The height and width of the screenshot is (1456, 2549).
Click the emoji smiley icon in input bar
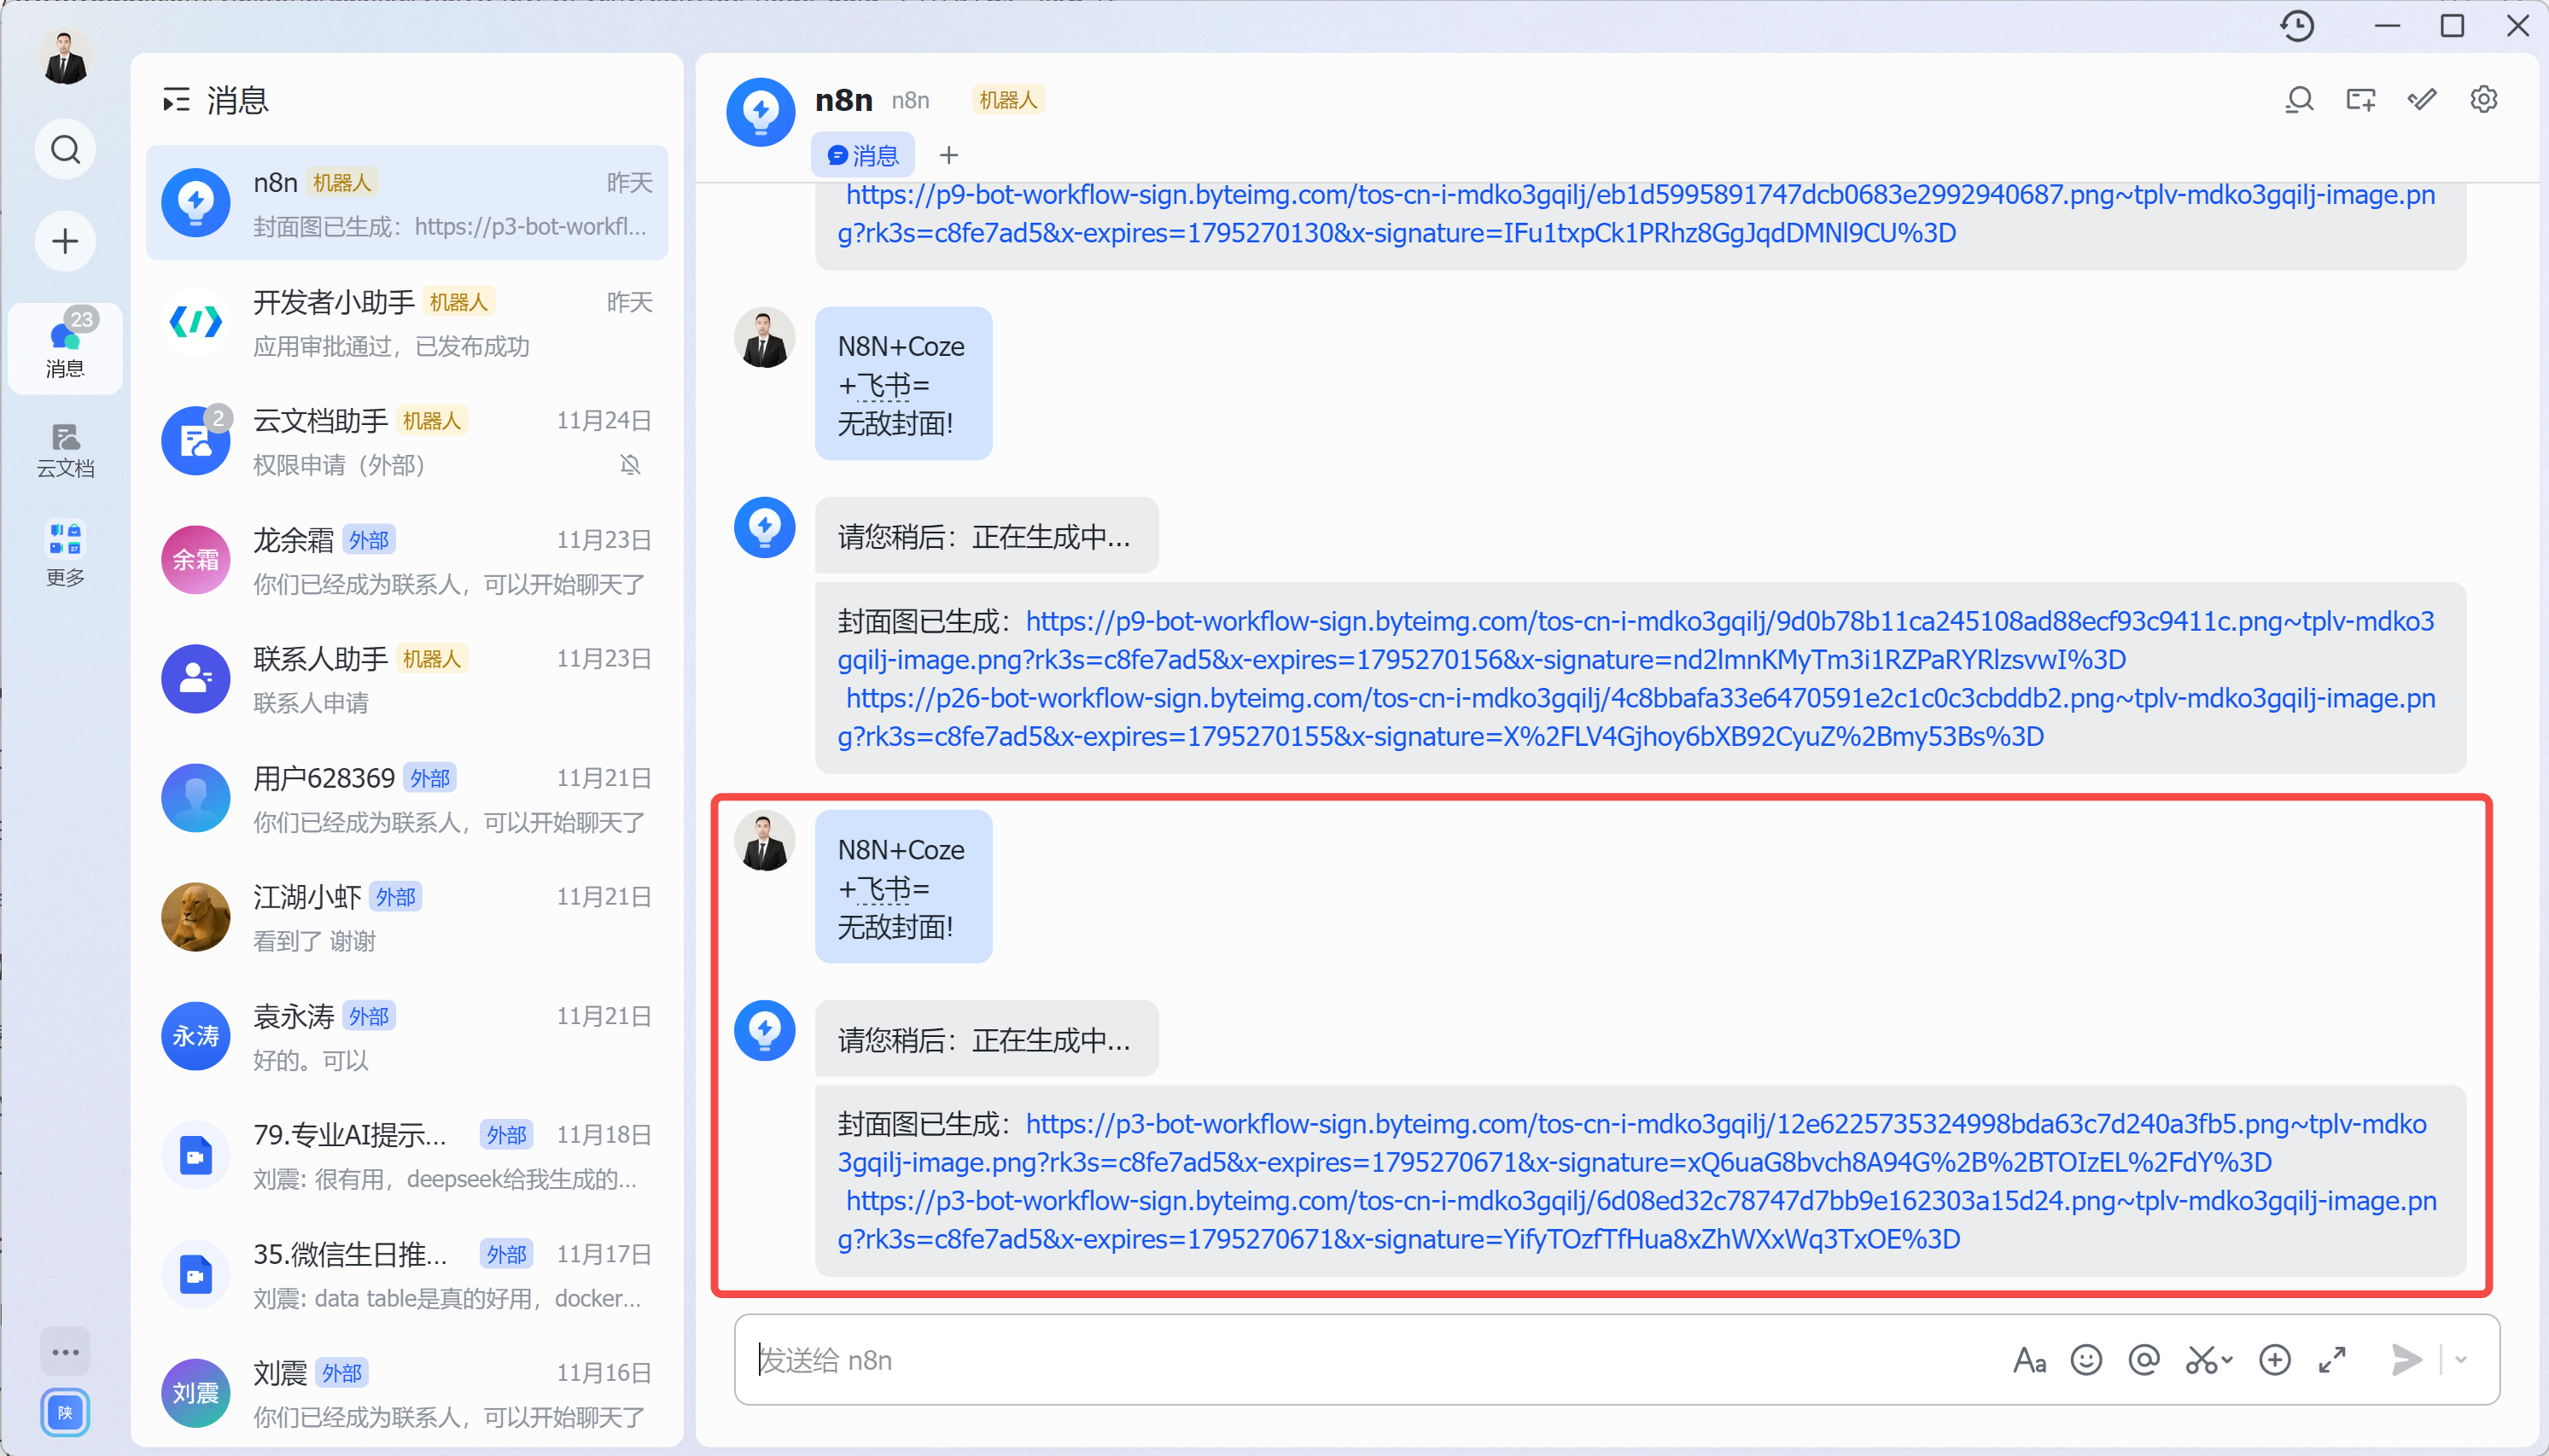pyautogui.click(x=2086, y=1360)
